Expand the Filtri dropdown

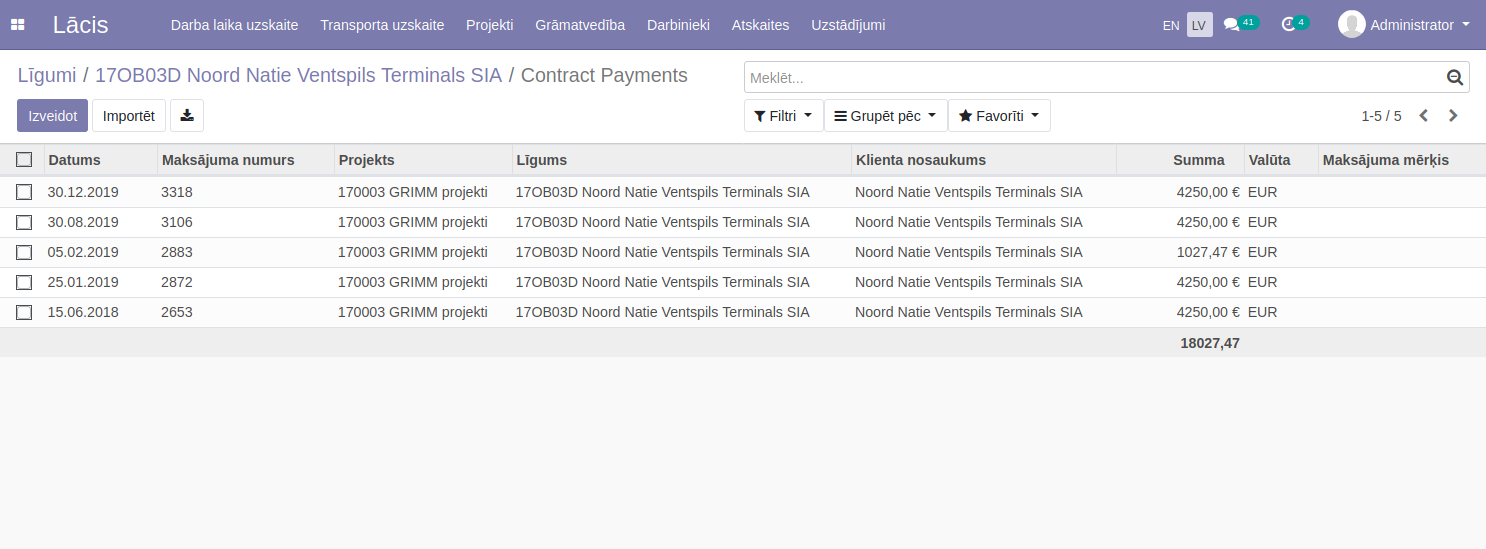click(x=783, y=116)
